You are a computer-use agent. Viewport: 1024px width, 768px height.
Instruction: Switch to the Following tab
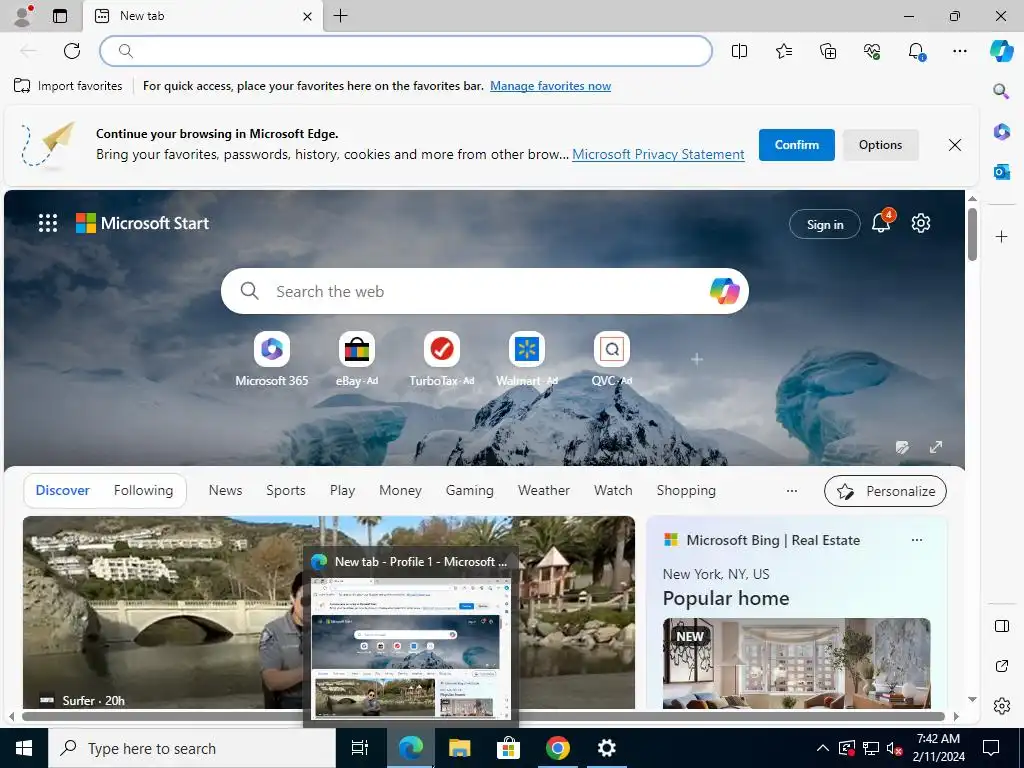(x=143, y=490)
